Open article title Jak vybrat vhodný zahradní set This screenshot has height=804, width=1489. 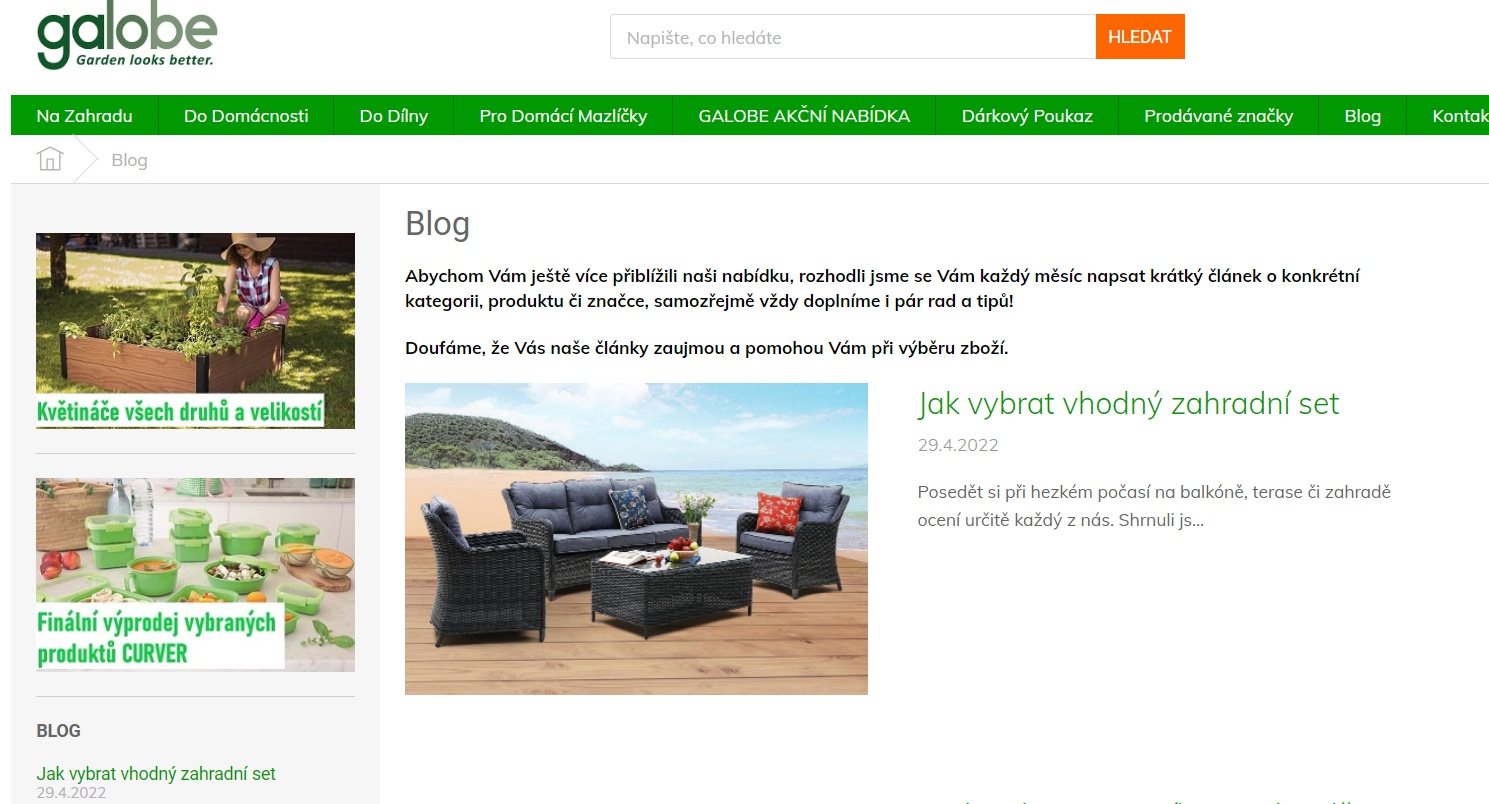click(1128, 403)
